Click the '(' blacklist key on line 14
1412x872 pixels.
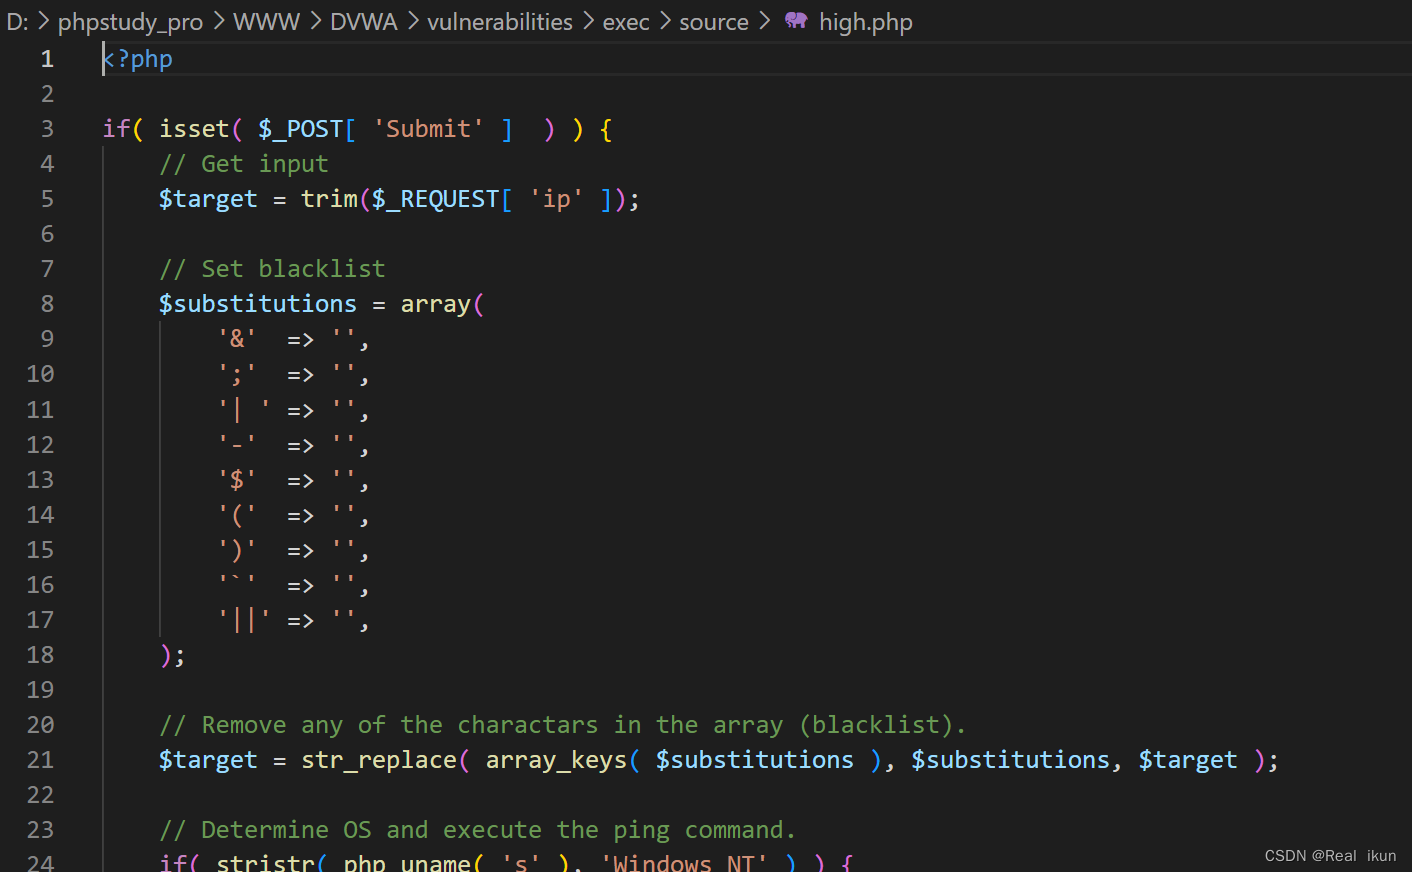[237, 515]
